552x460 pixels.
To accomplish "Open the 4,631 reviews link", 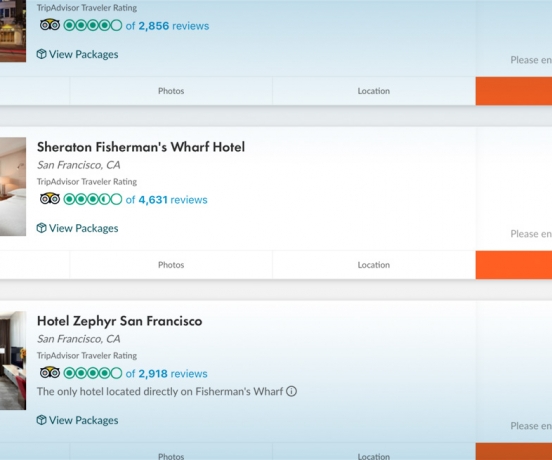I will 167,200.
